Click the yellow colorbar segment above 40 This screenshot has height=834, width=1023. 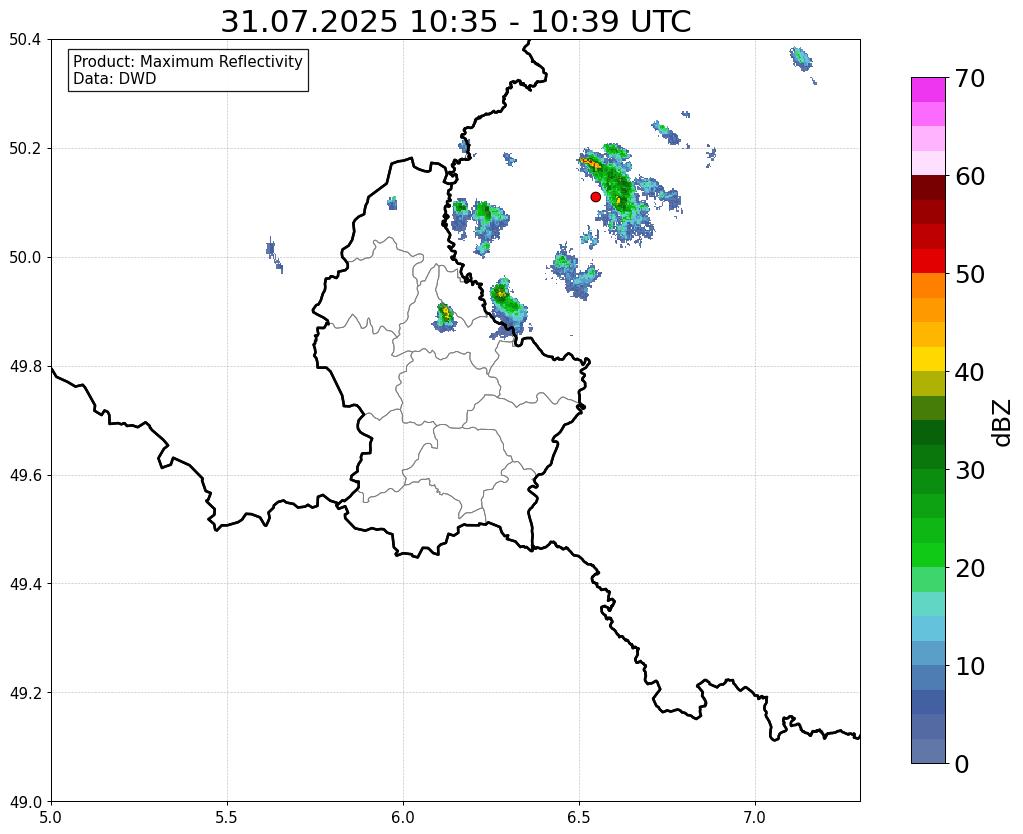[x=928, y=359]
